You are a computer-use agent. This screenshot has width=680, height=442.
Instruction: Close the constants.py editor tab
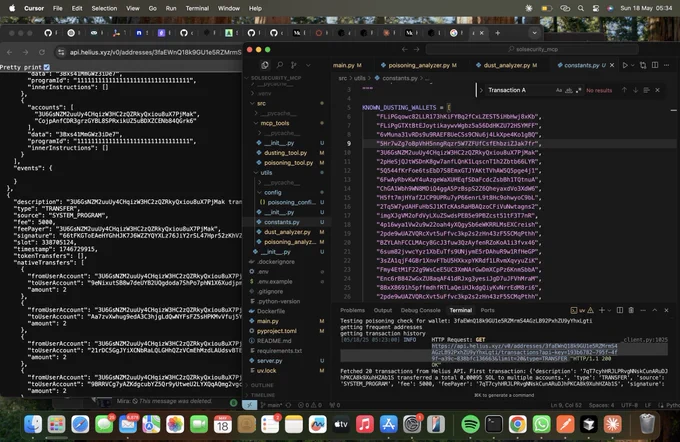[612, 65]
